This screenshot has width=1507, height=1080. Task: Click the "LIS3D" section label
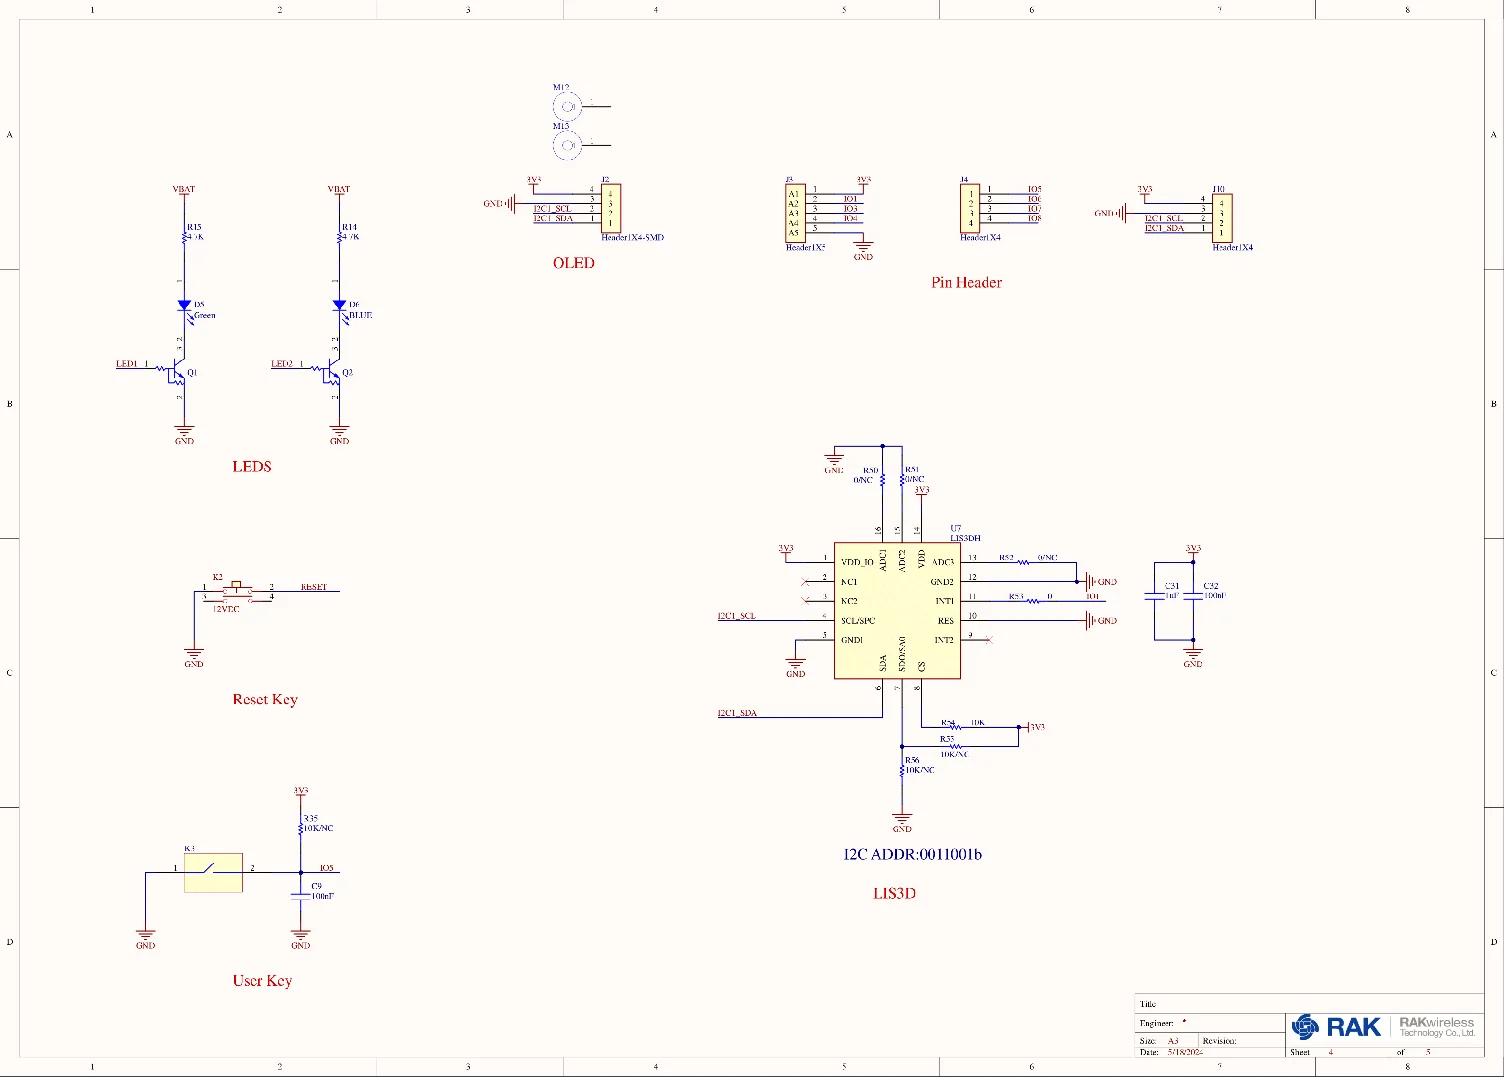tap(894, 894)
